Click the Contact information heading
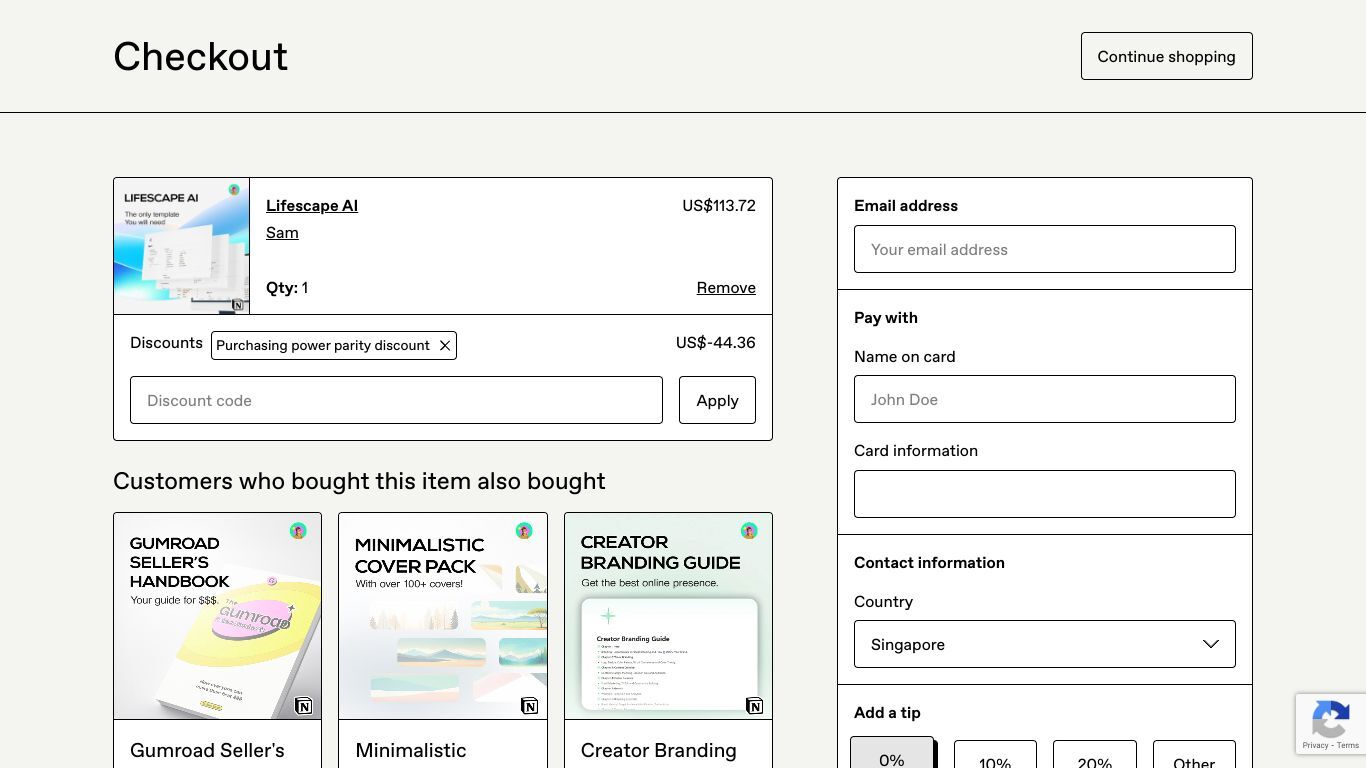1366x768 pixels. click(929, 563)
